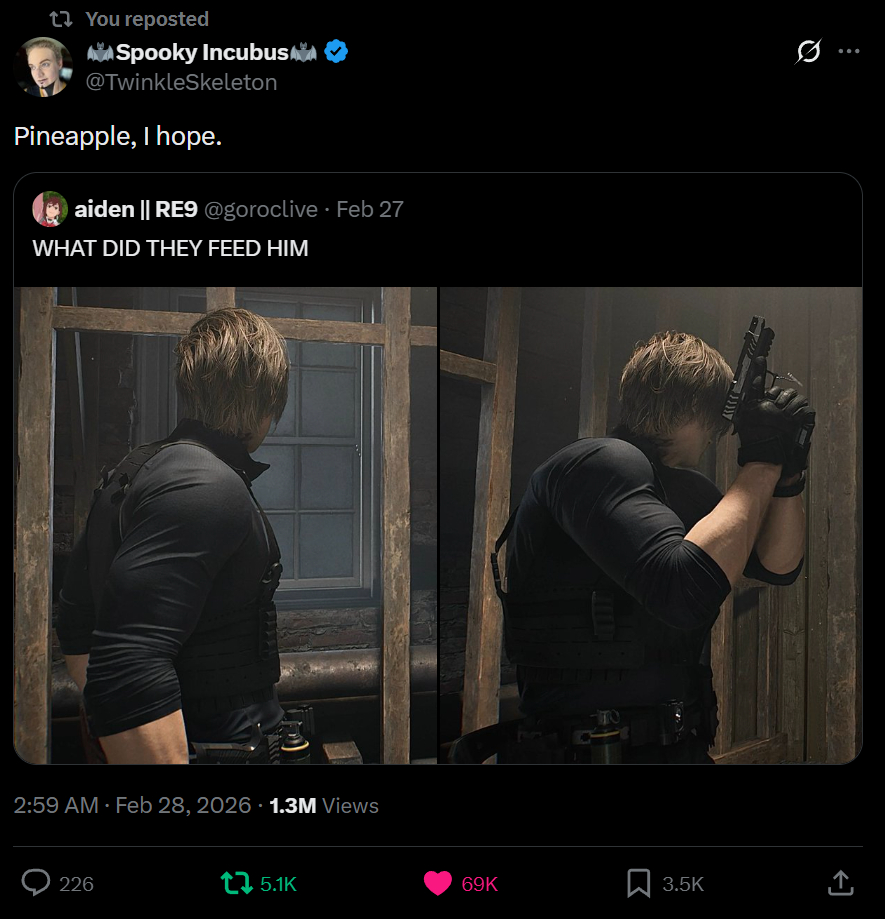885x919 pixels.
Task: Open the share menu icon
Action: [840, 882]
